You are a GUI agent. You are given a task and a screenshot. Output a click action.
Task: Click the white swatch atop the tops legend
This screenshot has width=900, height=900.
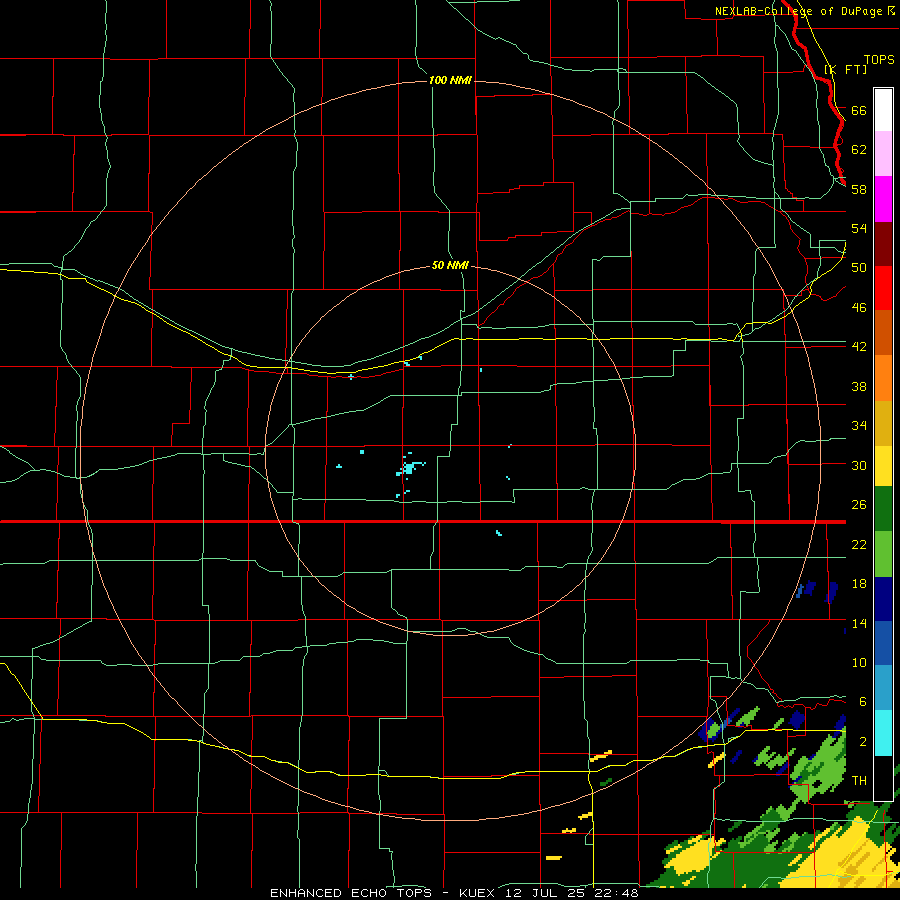883,110
